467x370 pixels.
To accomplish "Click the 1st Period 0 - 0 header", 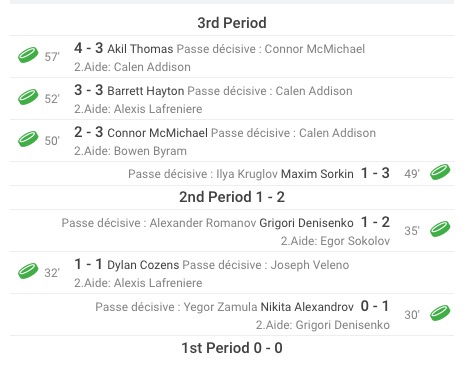I will tap(232, 348).
